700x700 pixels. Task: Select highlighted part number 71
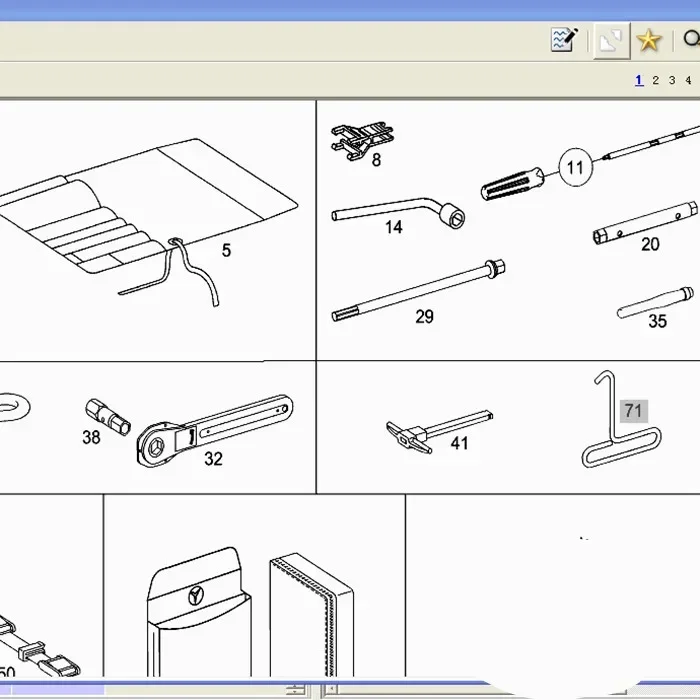pyautogui.click(x=633, y=411)
